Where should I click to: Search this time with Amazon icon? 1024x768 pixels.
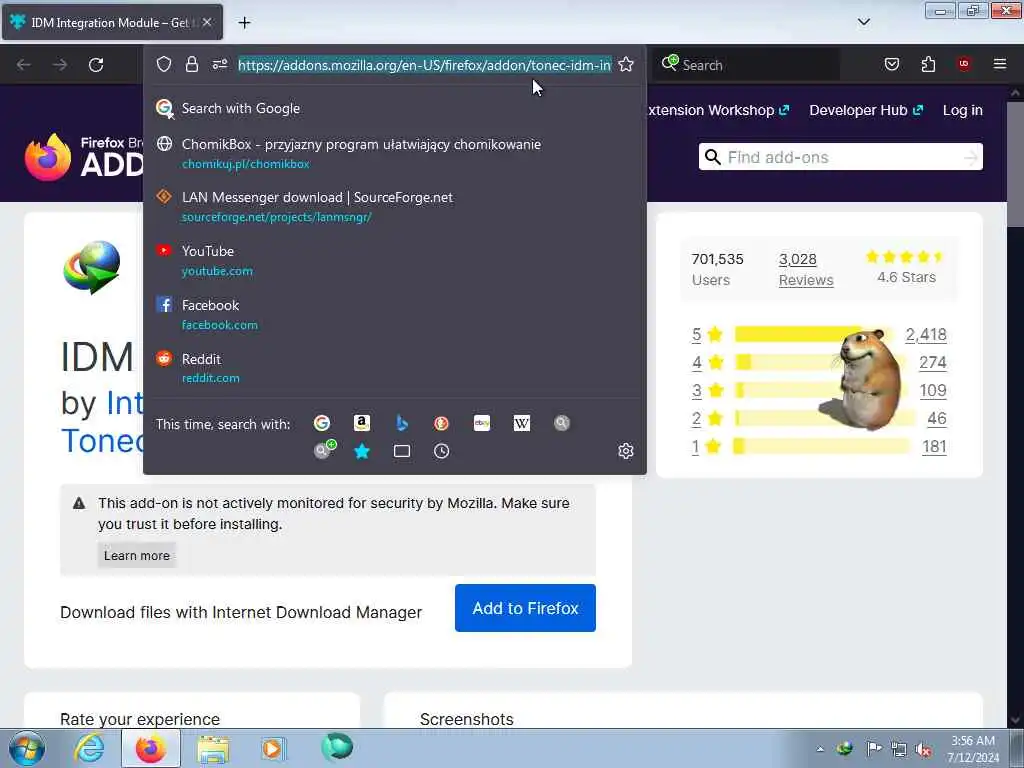(x=362, y=423)
